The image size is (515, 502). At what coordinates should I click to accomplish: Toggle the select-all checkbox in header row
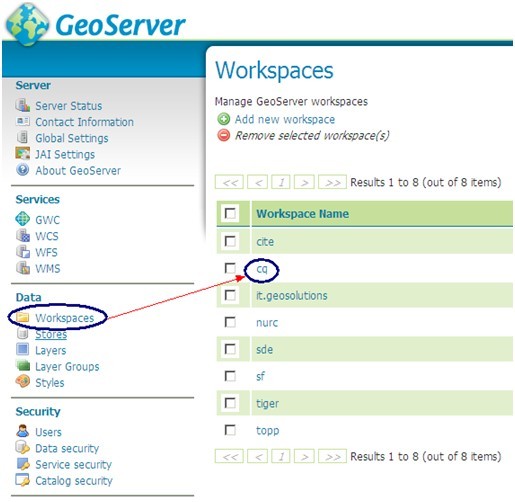230,213
